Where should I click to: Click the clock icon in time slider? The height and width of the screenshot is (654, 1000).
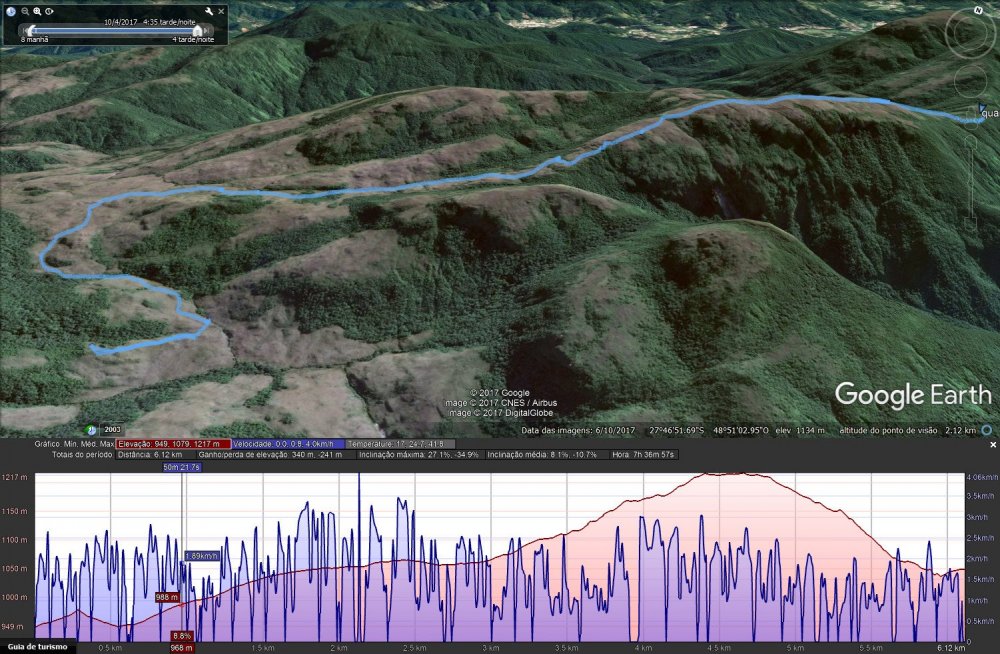10,11
